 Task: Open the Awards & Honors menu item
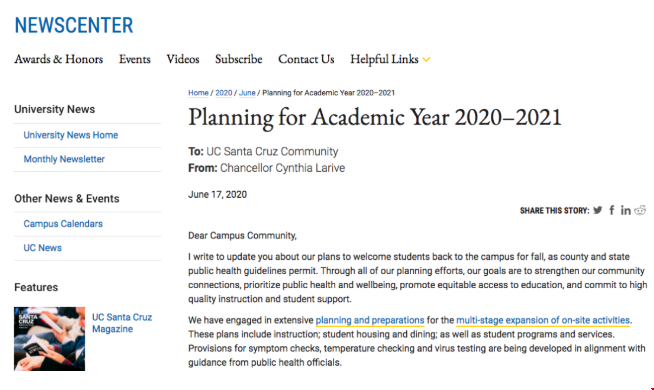tap(58, 59)
